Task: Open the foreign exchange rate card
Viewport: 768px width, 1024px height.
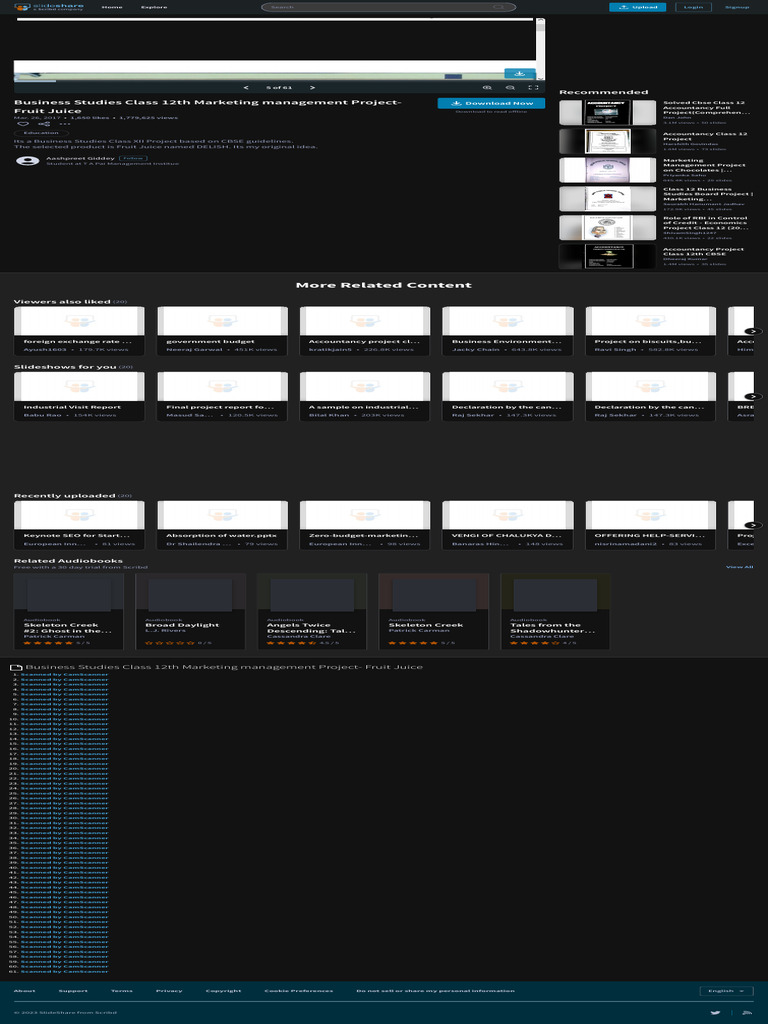Action: pyautogui.click(x=79, y=331)
